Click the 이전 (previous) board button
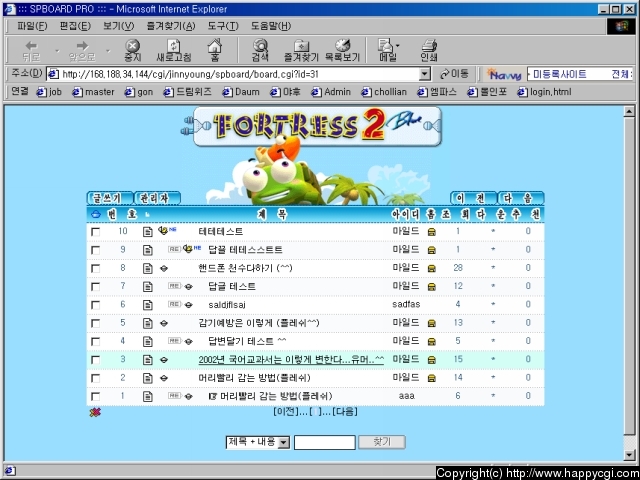This screenshot has width=640, height=480. tap(473, 198)
